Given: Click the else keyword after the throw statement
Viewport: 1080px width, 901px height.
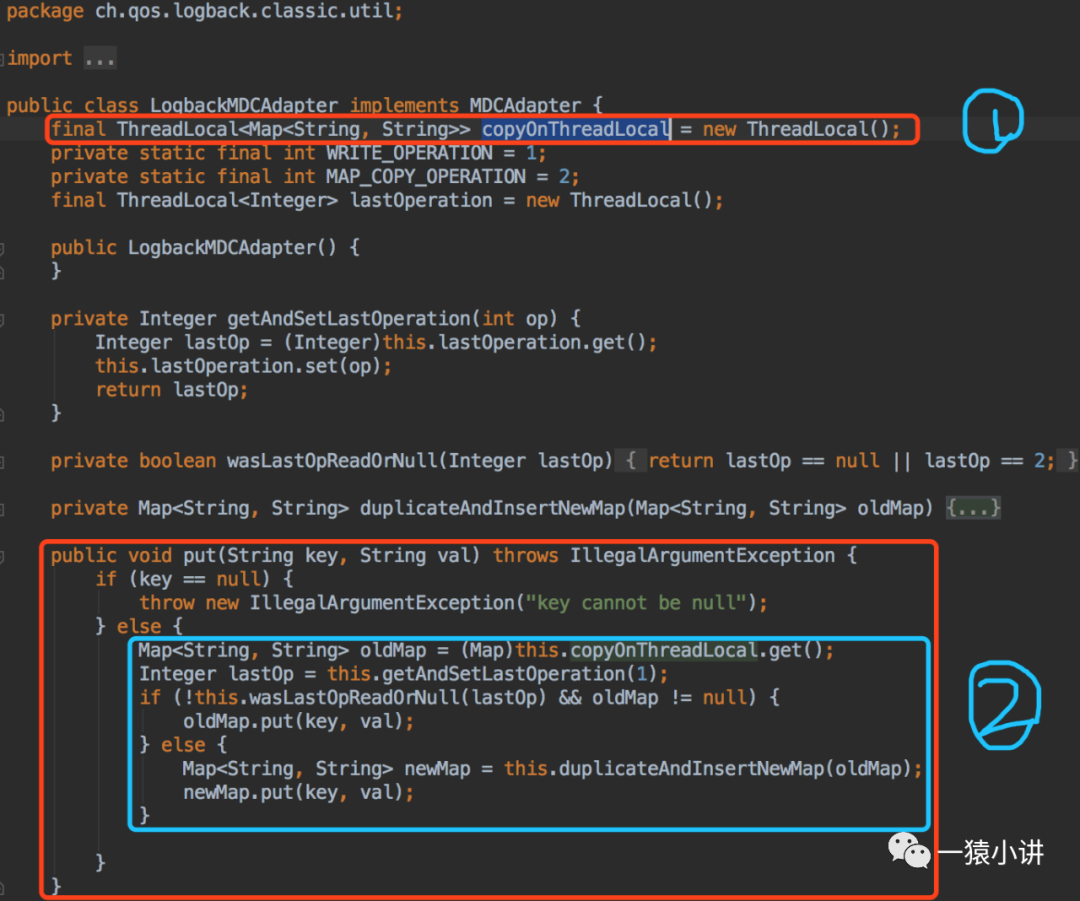Looking at the screenshot, I should click(x=139, y=627).
